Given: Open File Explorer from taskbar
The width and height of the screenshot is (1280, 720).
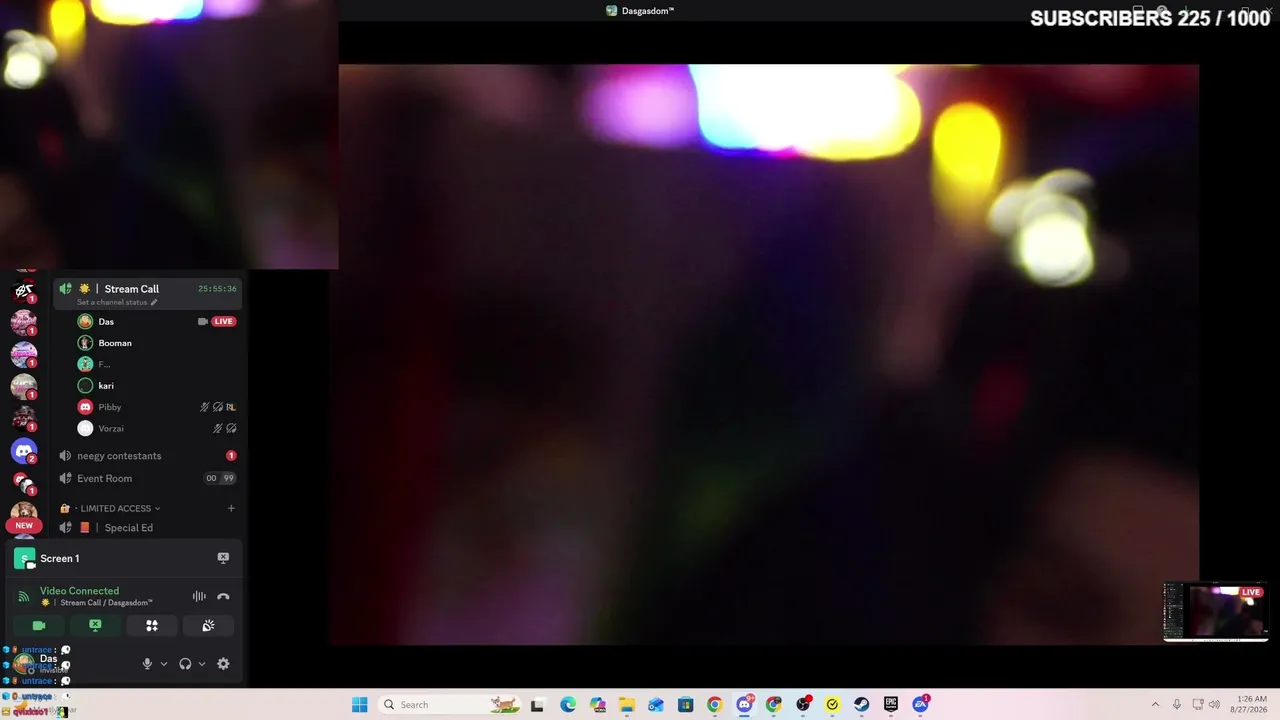Looking at the screenshot, I should (x=627, y=705).
